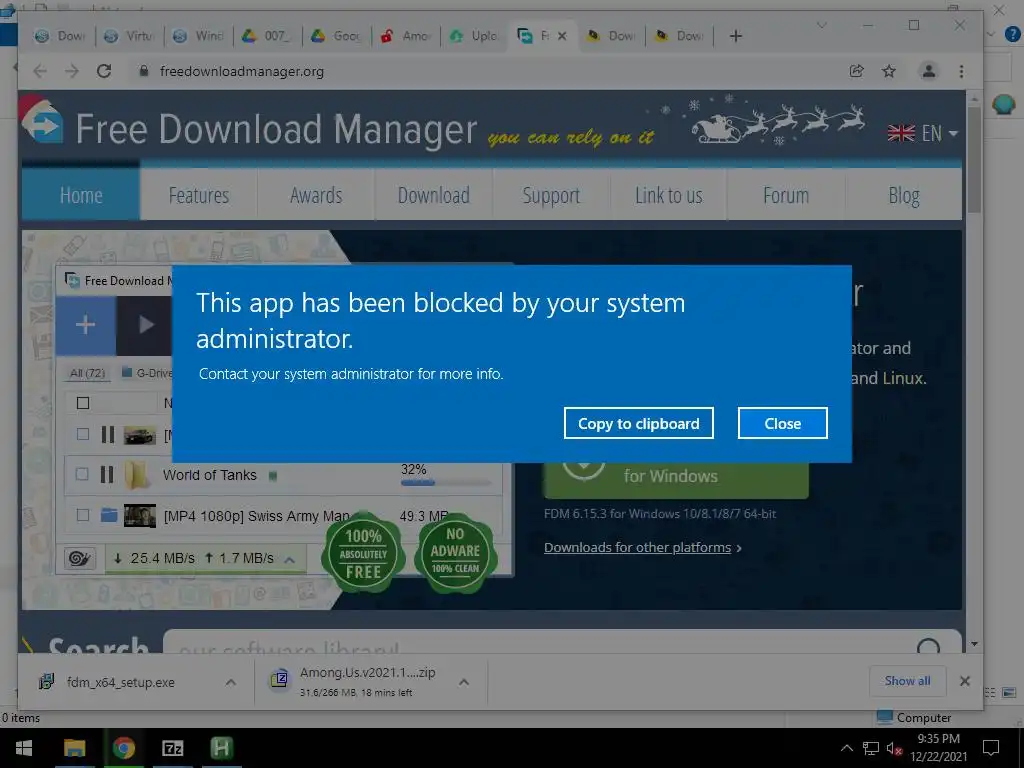The height and width of the screenshot is (768, 1024).
Task: Open File Explorer from taskbar
Action: [74, 748]
